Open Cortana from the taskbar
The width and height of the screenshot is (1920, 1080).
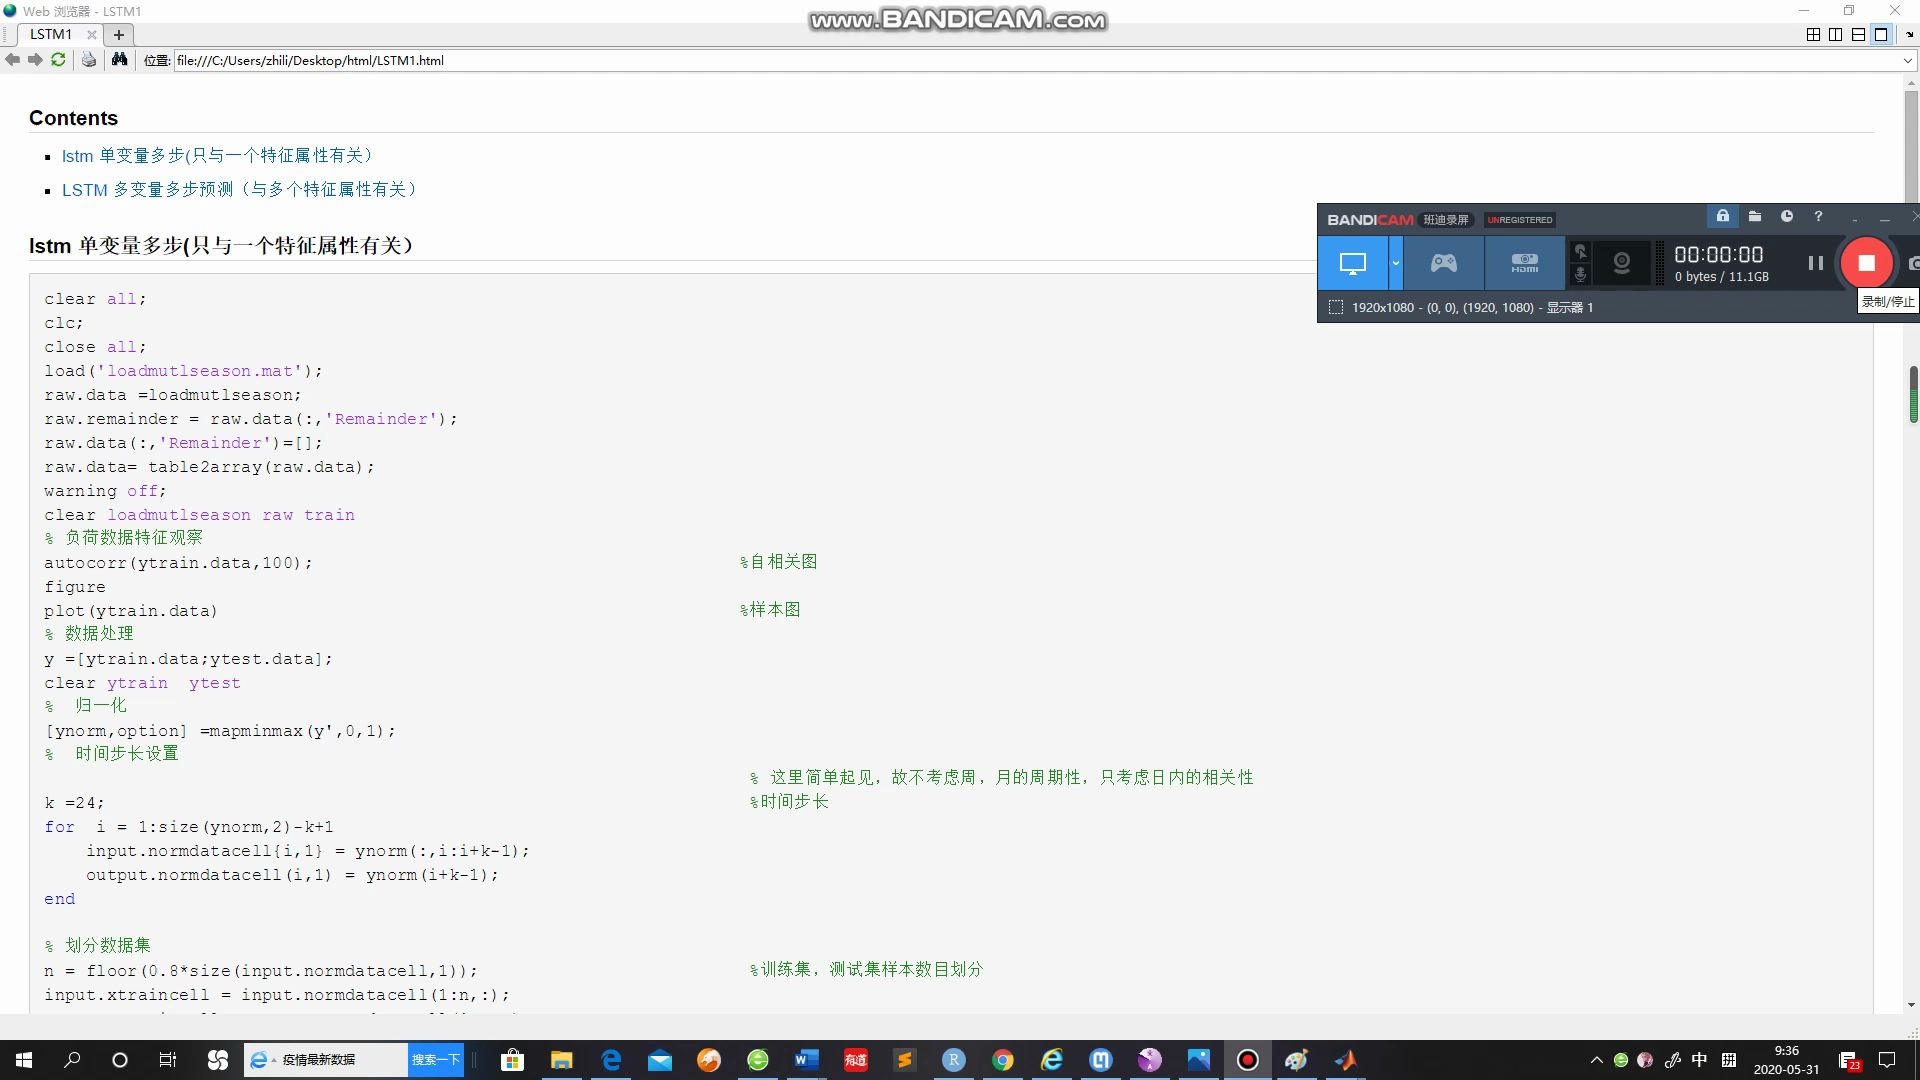[x=120, y=1060]
